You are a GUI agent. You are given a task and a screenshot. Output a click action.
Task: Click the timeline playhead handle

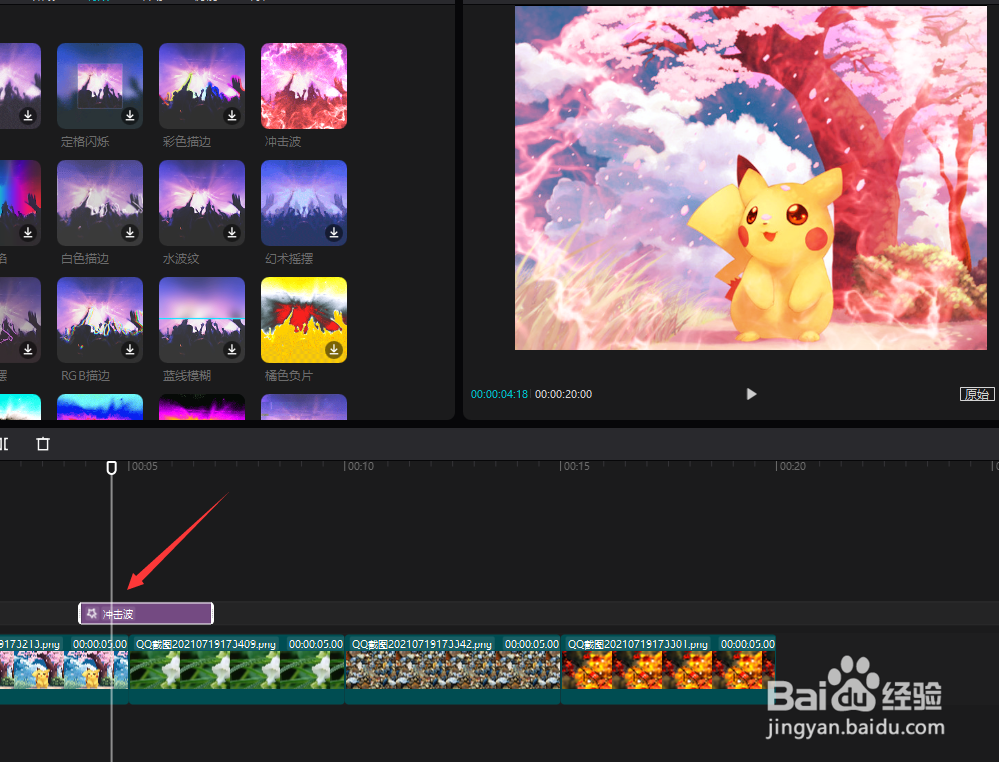point(111,468)
